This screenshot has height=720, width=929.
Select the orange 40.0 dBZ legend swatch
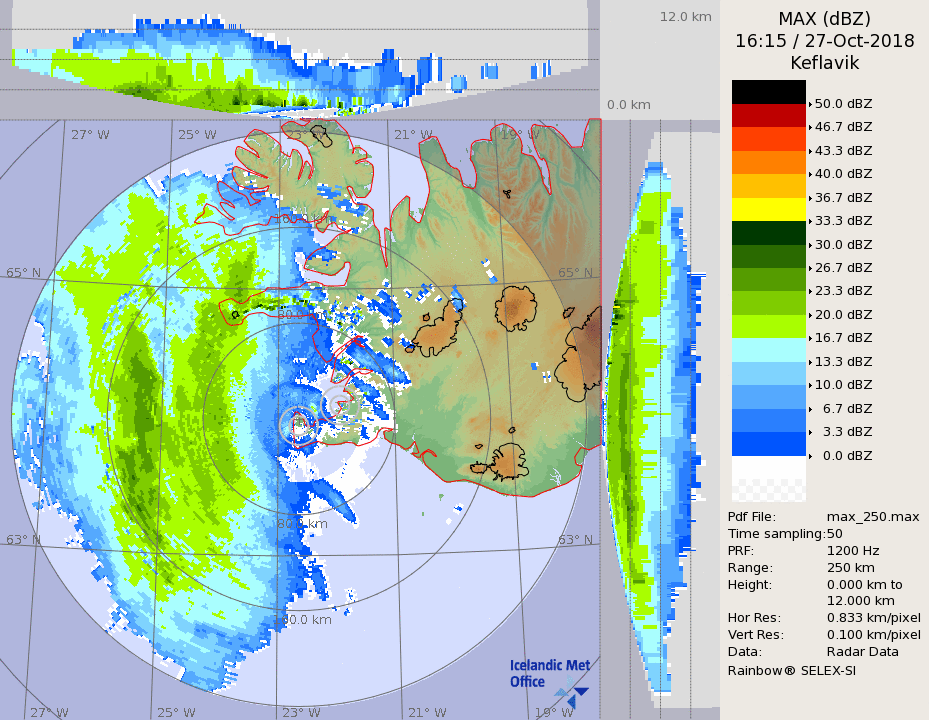click(768, 162)
